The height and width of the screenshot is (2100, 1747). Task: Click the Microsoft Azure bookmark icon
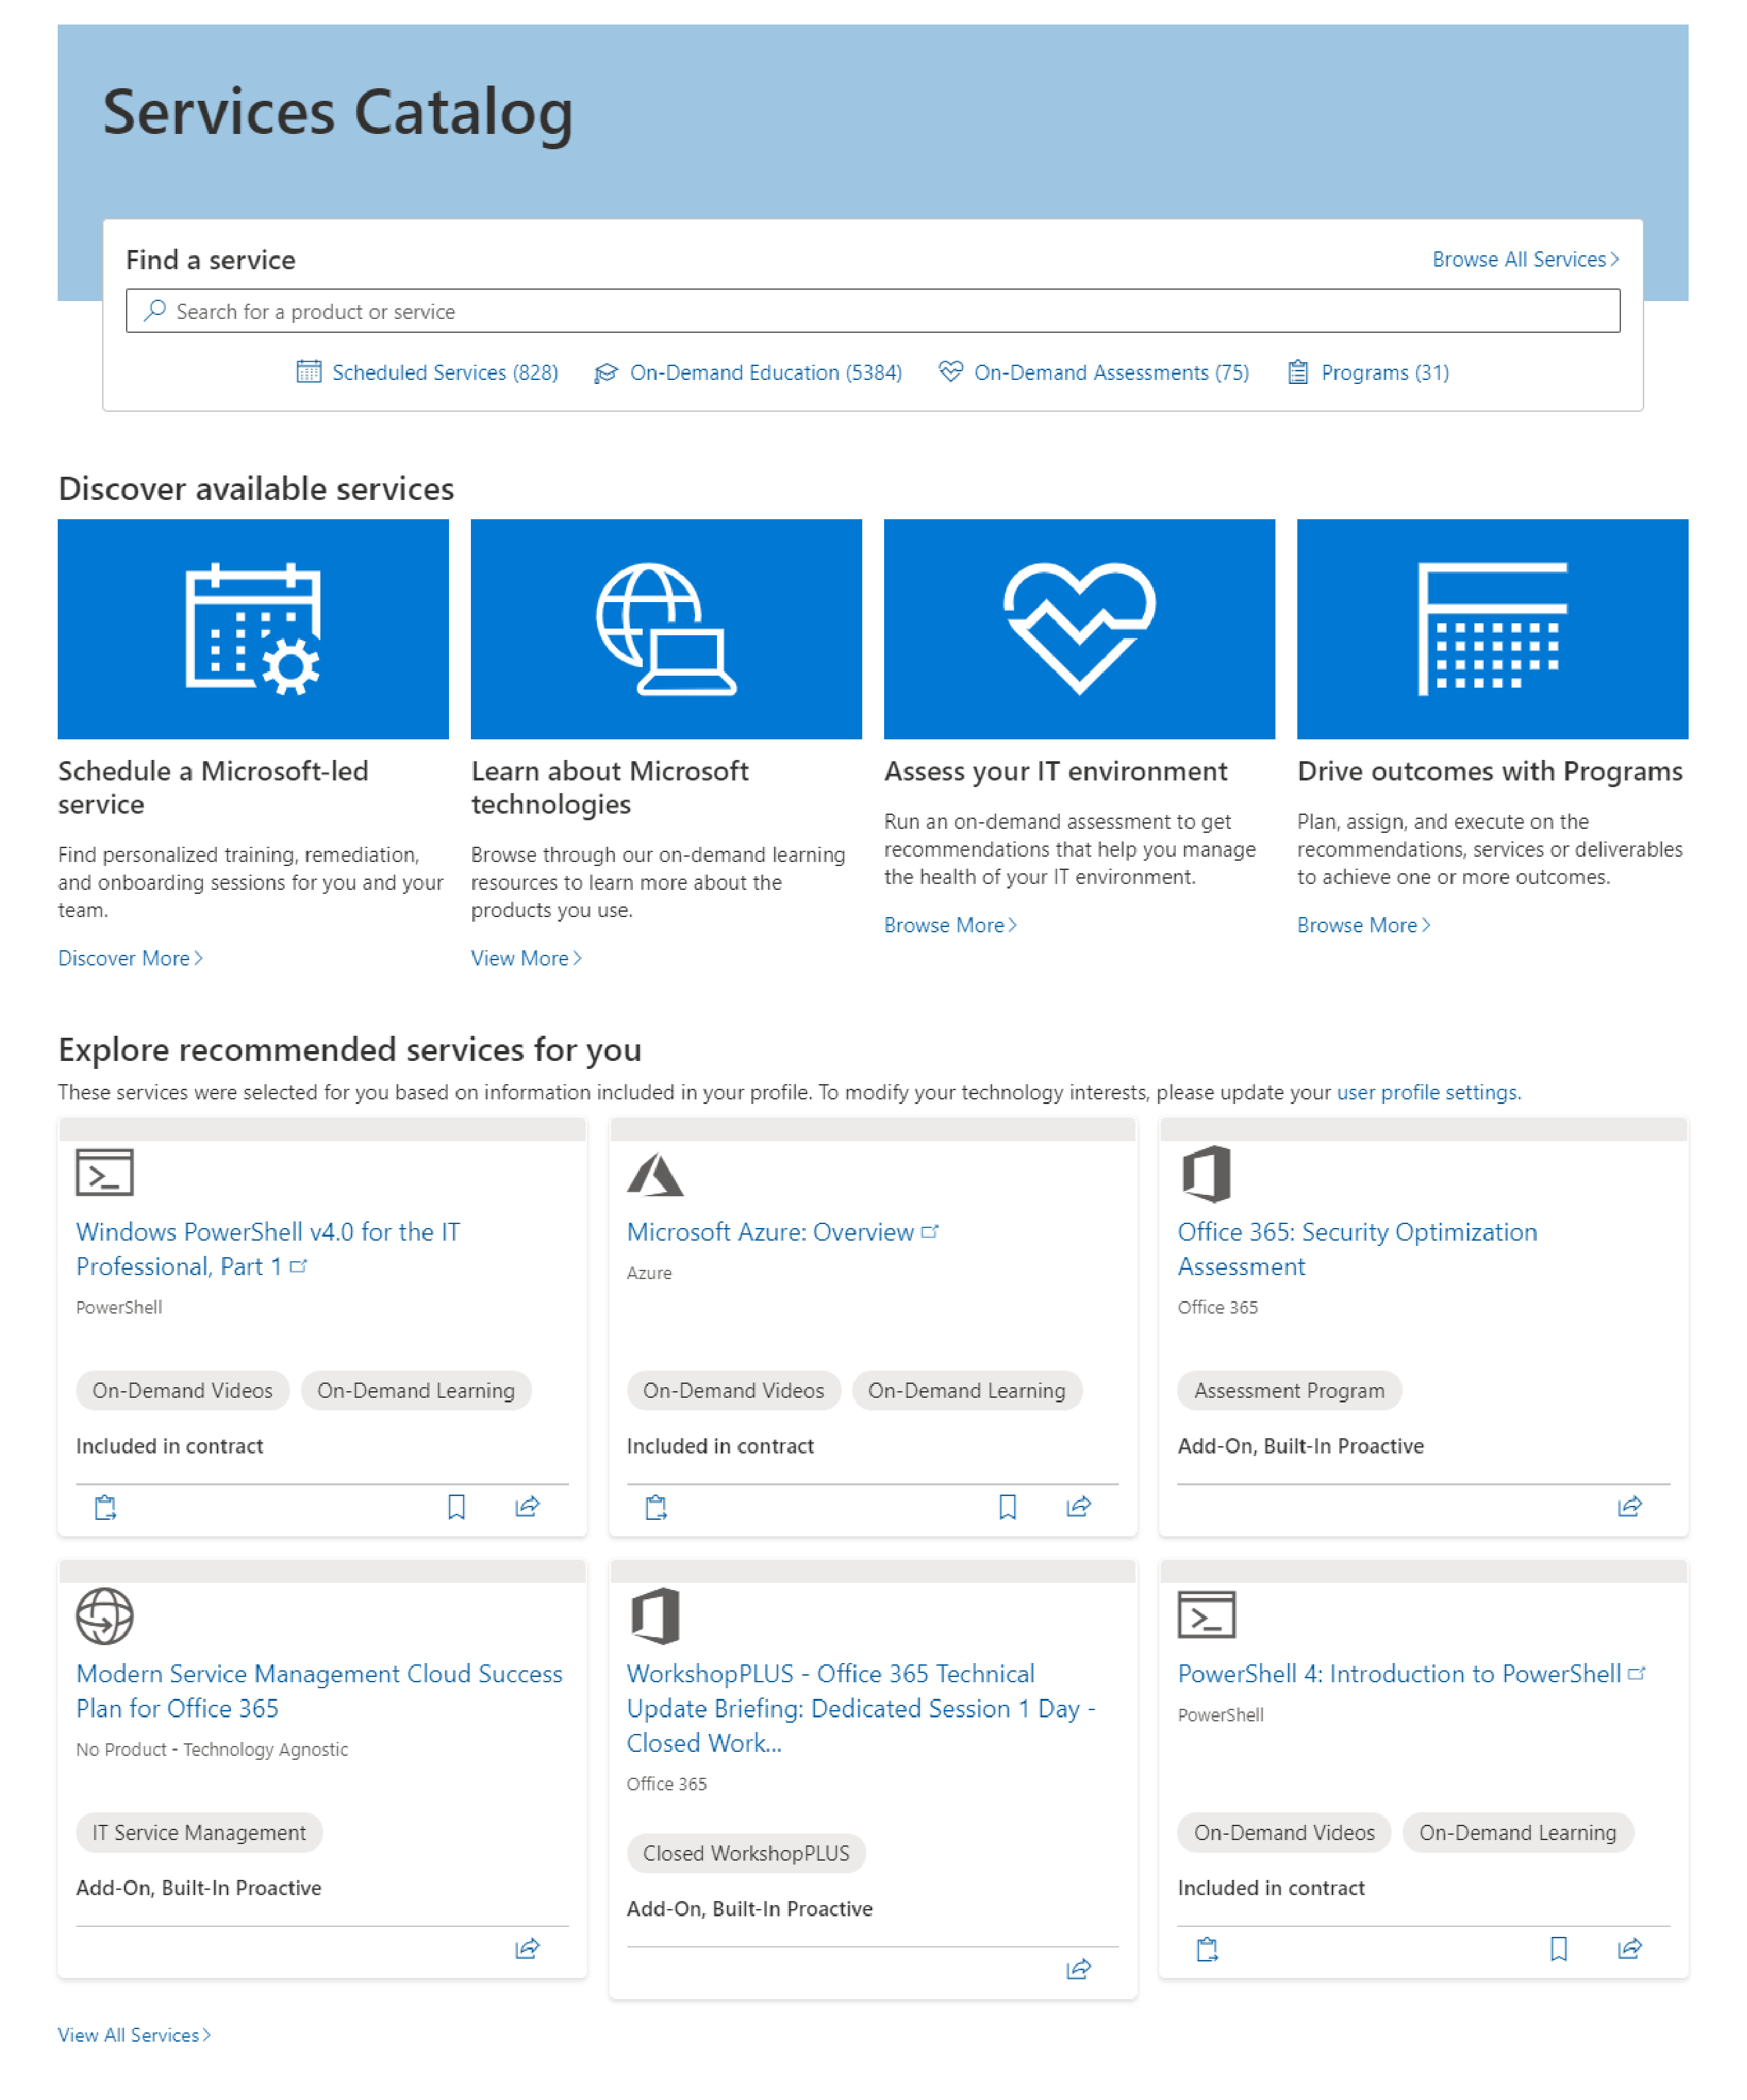1003,1505
